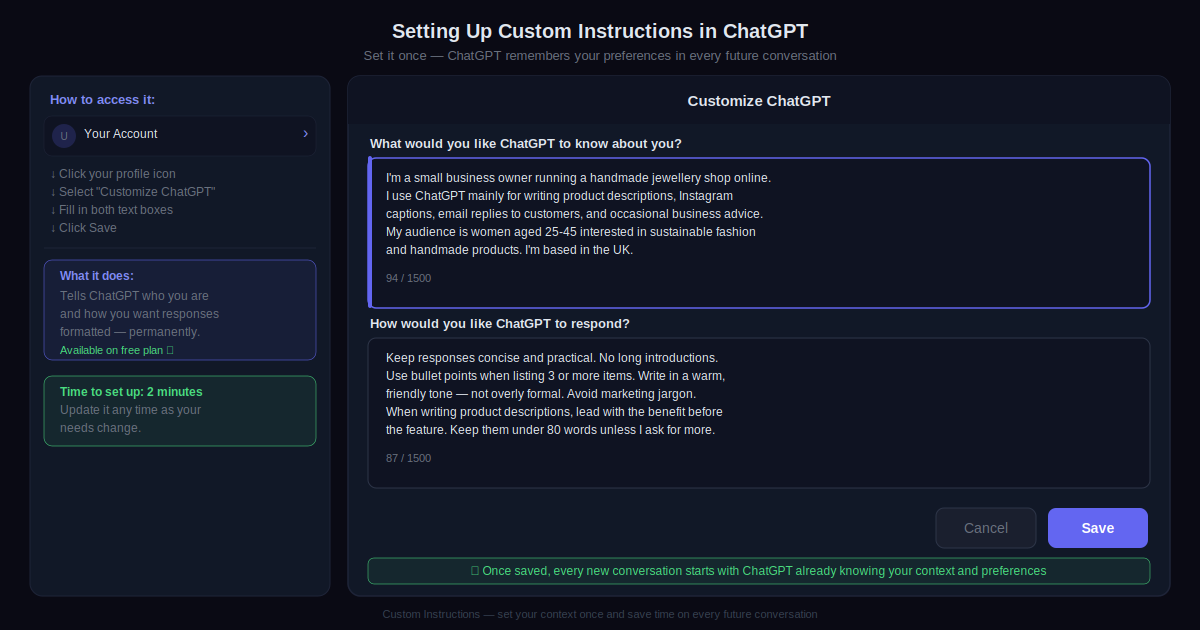The image size is (1200, 630).
Task: Click the "94 / 1500" character counter
Action: tap(408, 278)
